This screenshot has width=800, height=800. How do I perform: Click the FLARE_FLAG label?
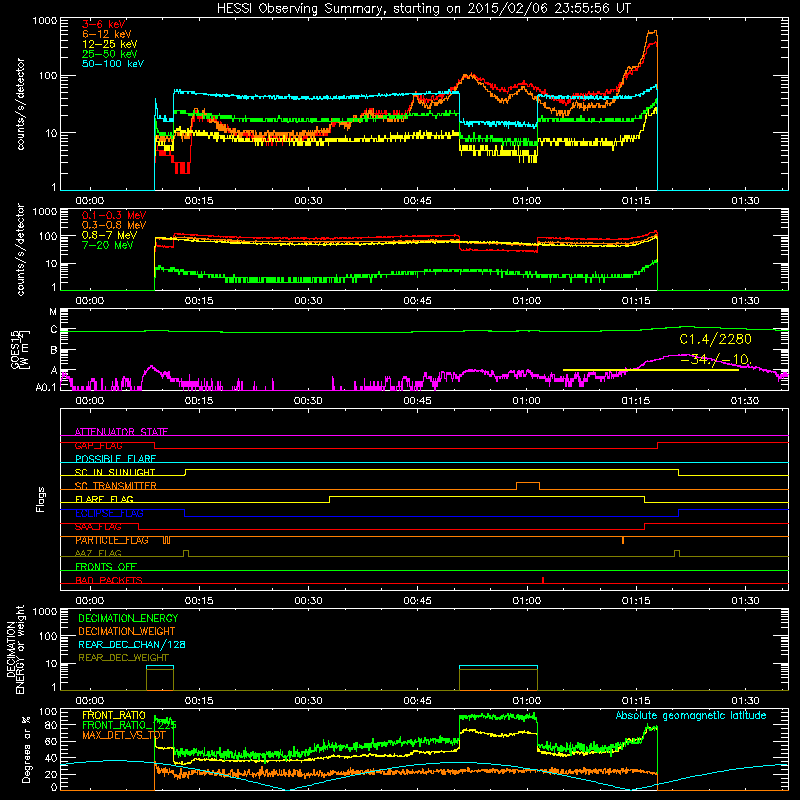(104, 499)
